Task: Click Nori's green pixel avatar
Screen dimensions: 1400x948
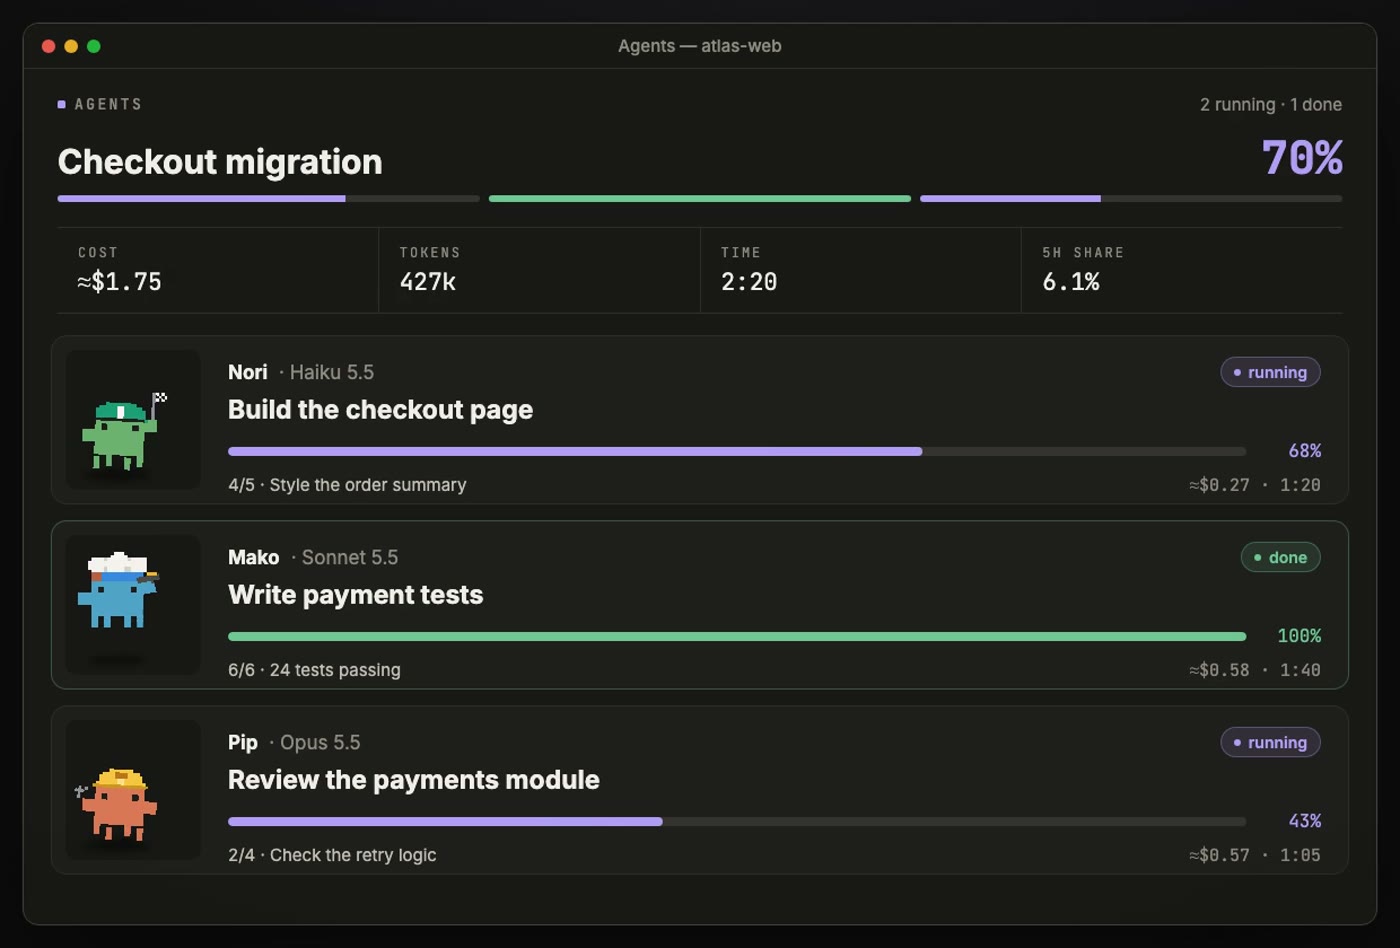Action: (133, 420)
